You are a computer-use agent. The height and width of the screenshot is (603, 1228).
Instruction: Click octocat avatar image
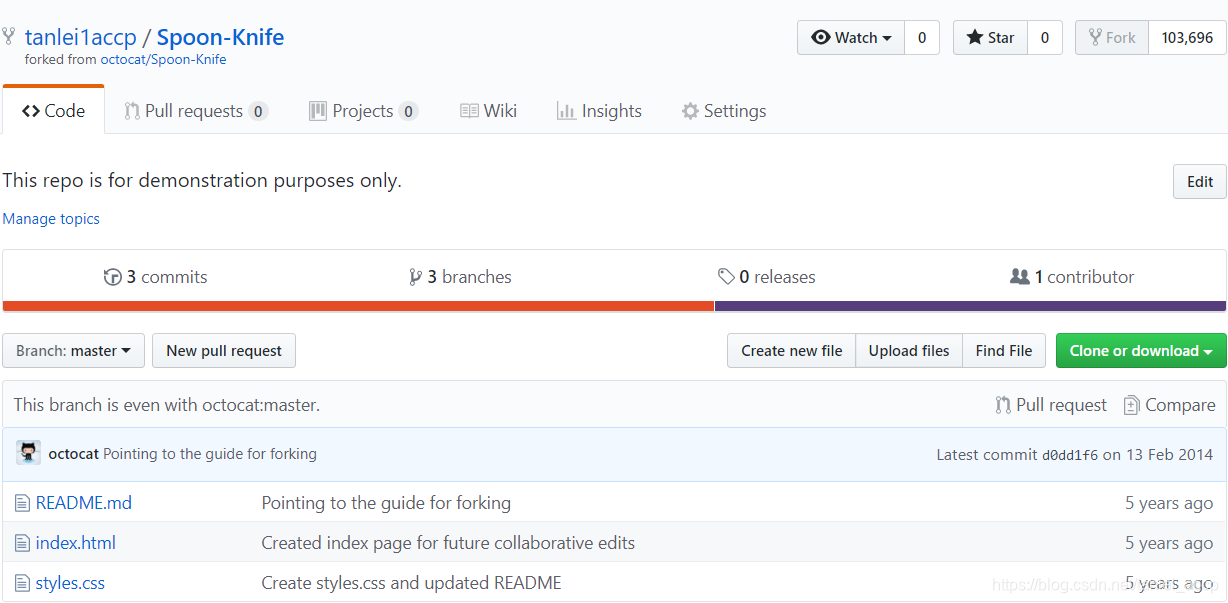(x=29, y=453)
